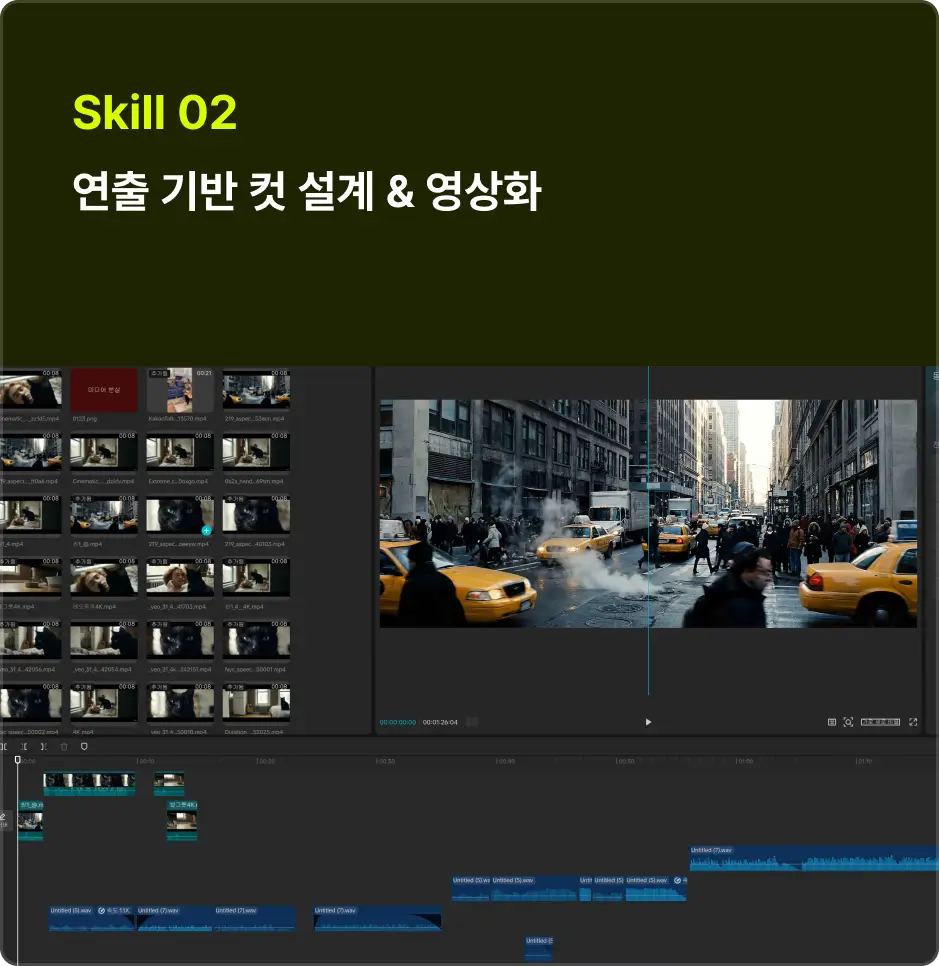Click the current timecode 00:00:00:00

[398, 722]
